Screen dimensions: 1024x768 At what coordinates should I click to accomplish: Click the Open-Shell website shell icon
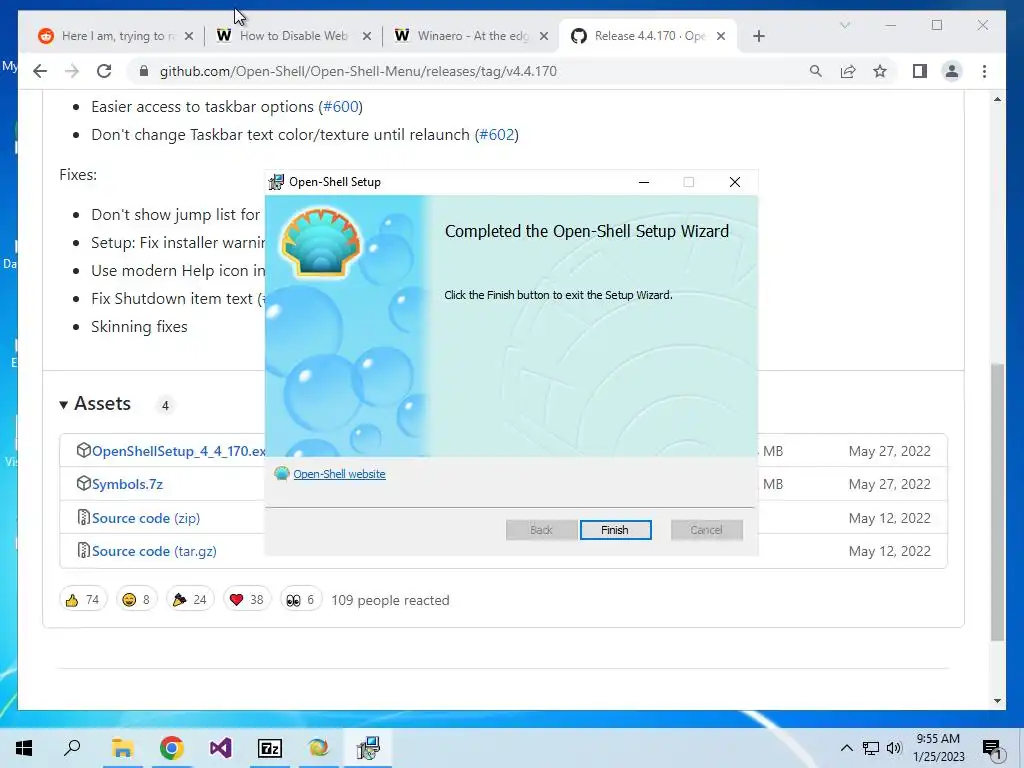coord(281,473)
